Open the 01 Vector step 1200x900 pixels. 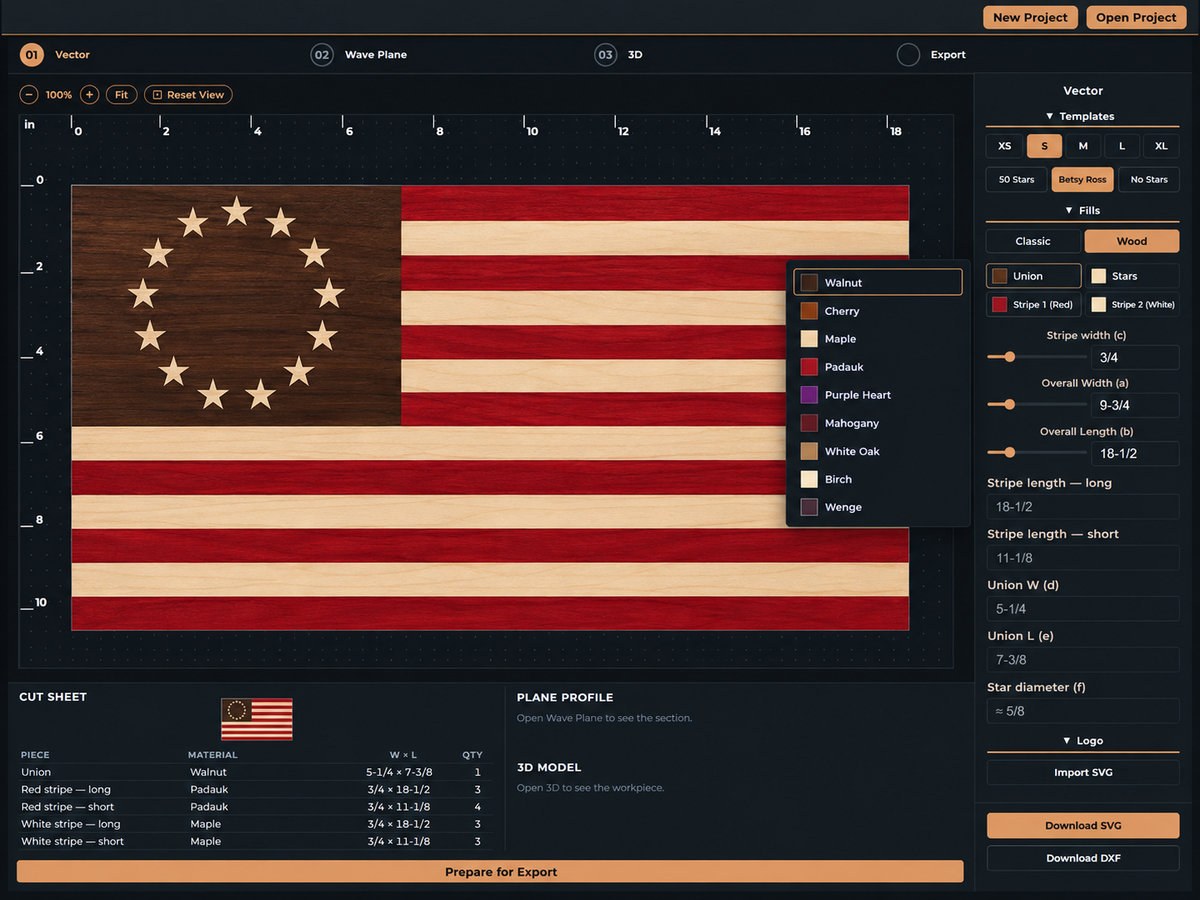point(56,55)
